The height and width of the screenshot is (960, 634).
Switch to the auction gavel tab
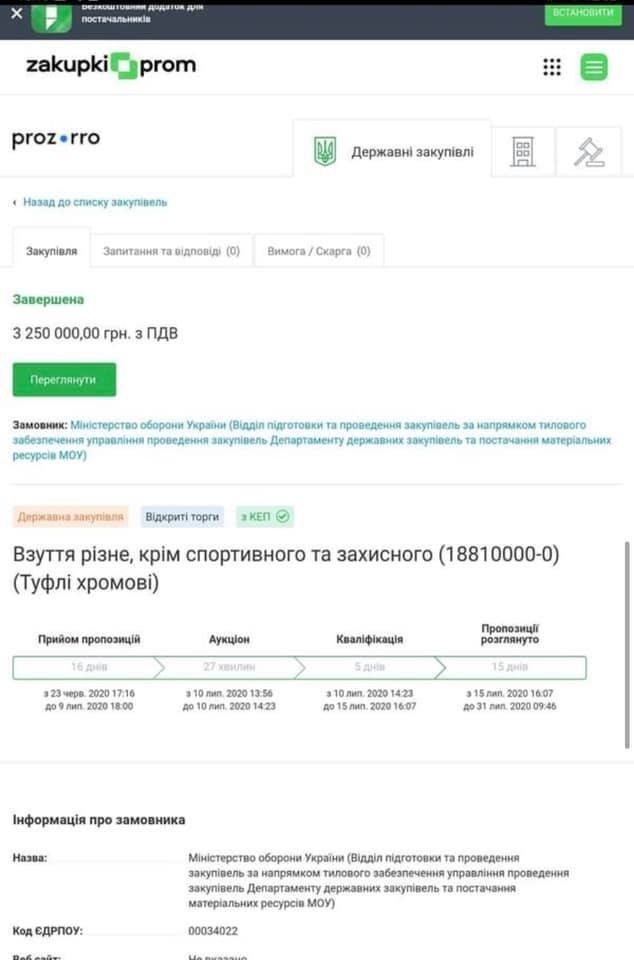pos(589,152)
